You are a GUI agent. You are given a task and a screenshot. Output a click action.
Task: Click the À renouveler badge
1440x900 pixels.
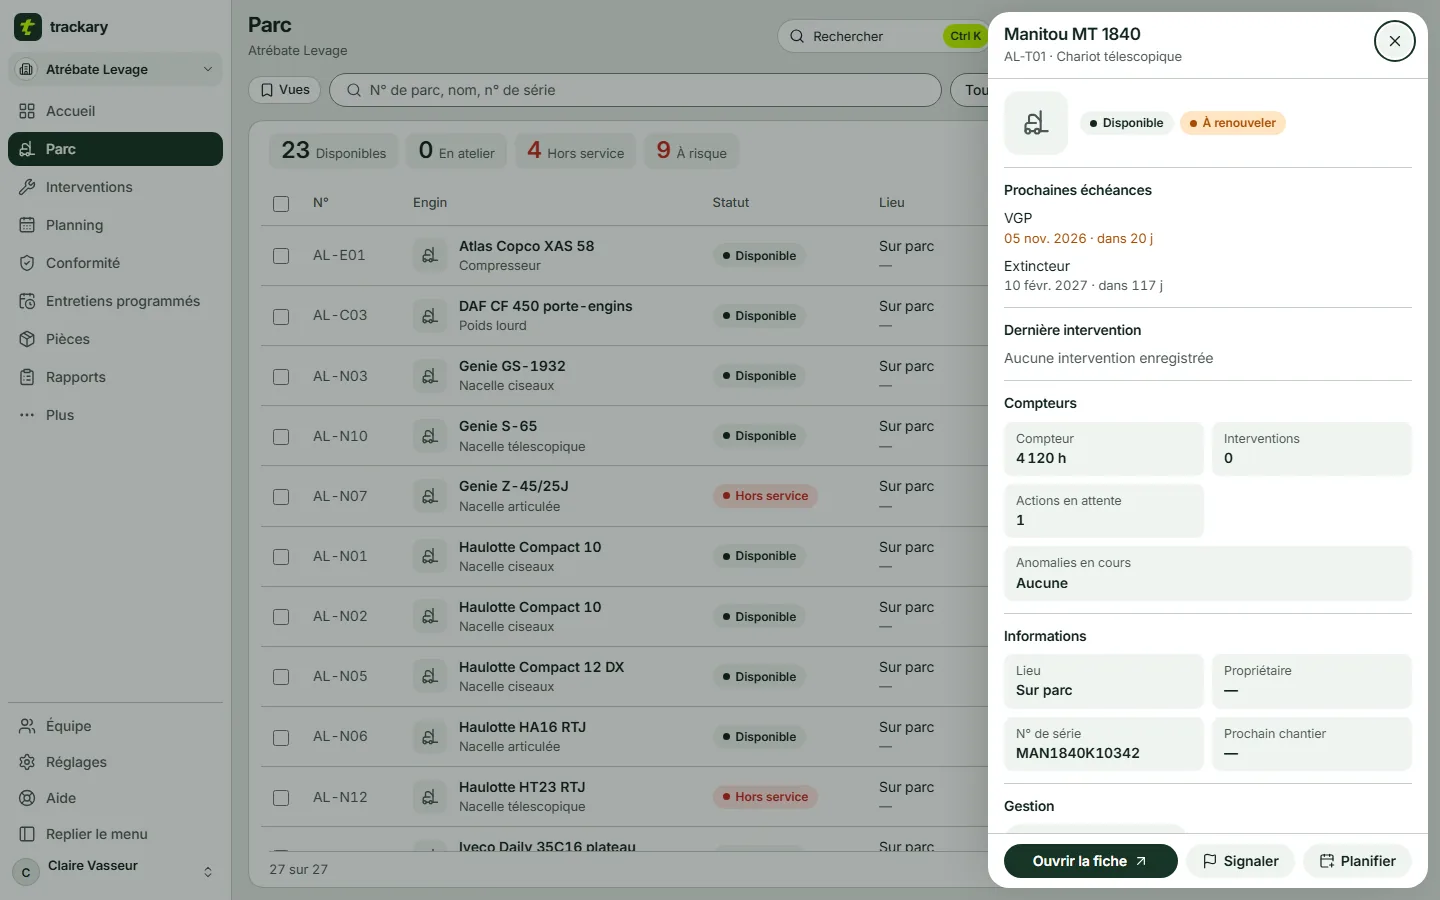coord(1232,123)
